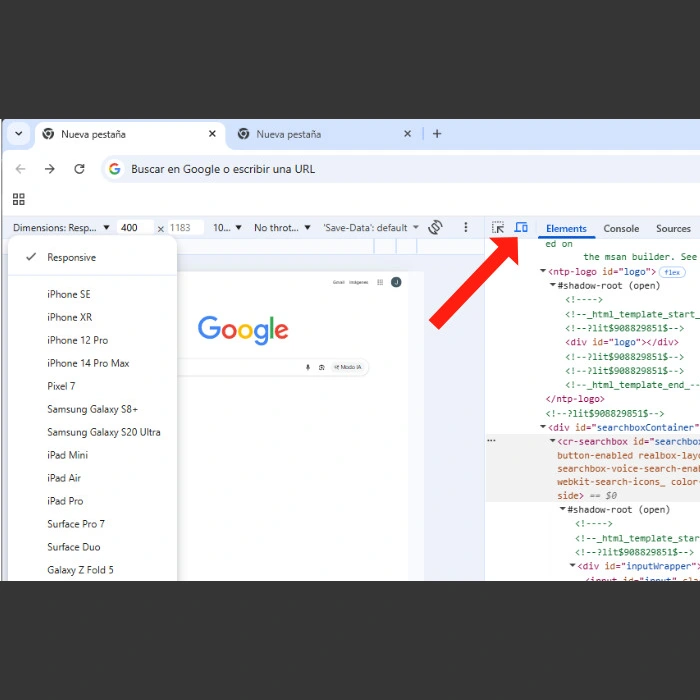Collapse the second #shadow-root (open) node

click(562, 509)
